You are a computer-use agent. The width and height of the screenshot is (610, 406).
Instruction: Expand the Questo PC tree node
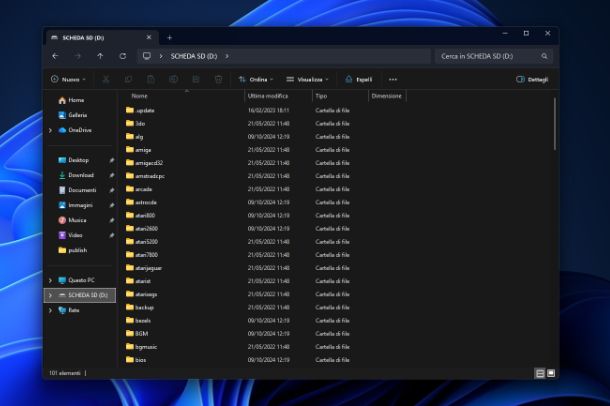point(50,280)
